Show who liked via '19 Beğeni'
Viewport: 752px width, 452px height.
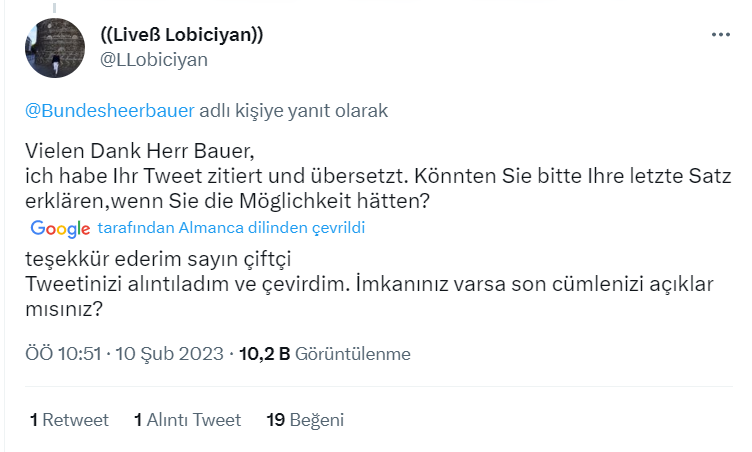coord(305,420)
